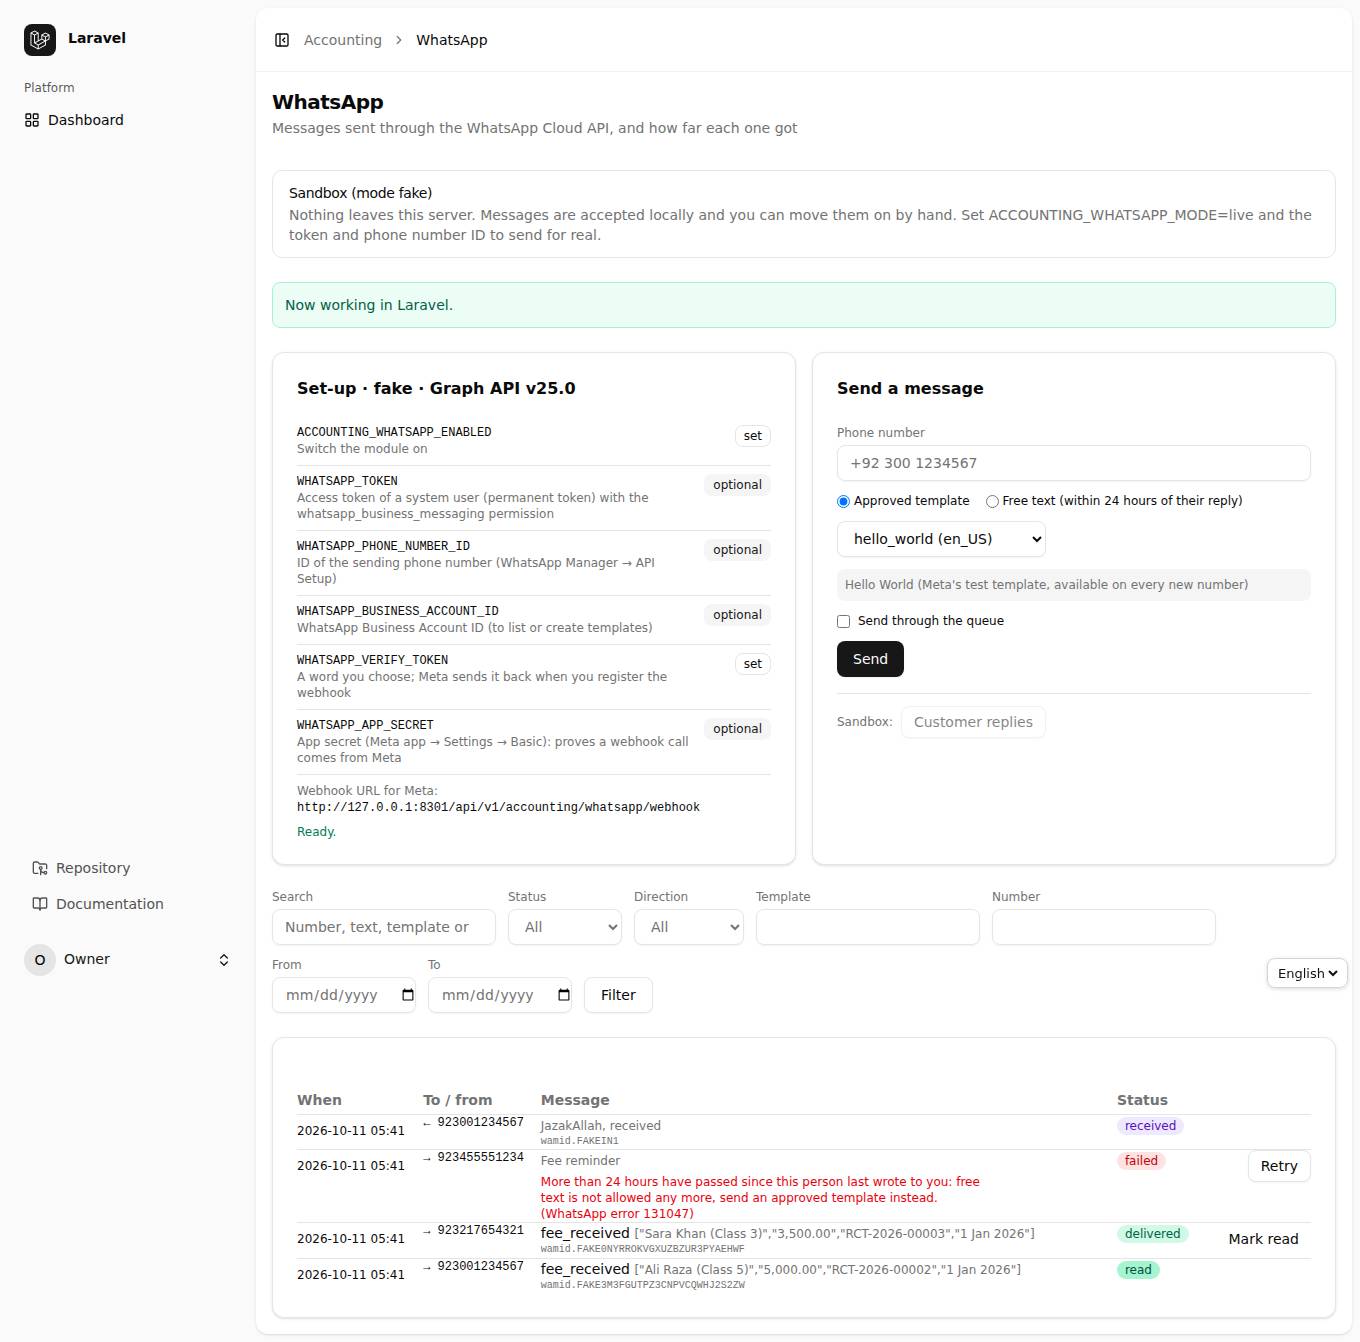Toggle the sidebar panel icon
The height and width of the screenshot is (1342, 1360).
tap(282, 40)
